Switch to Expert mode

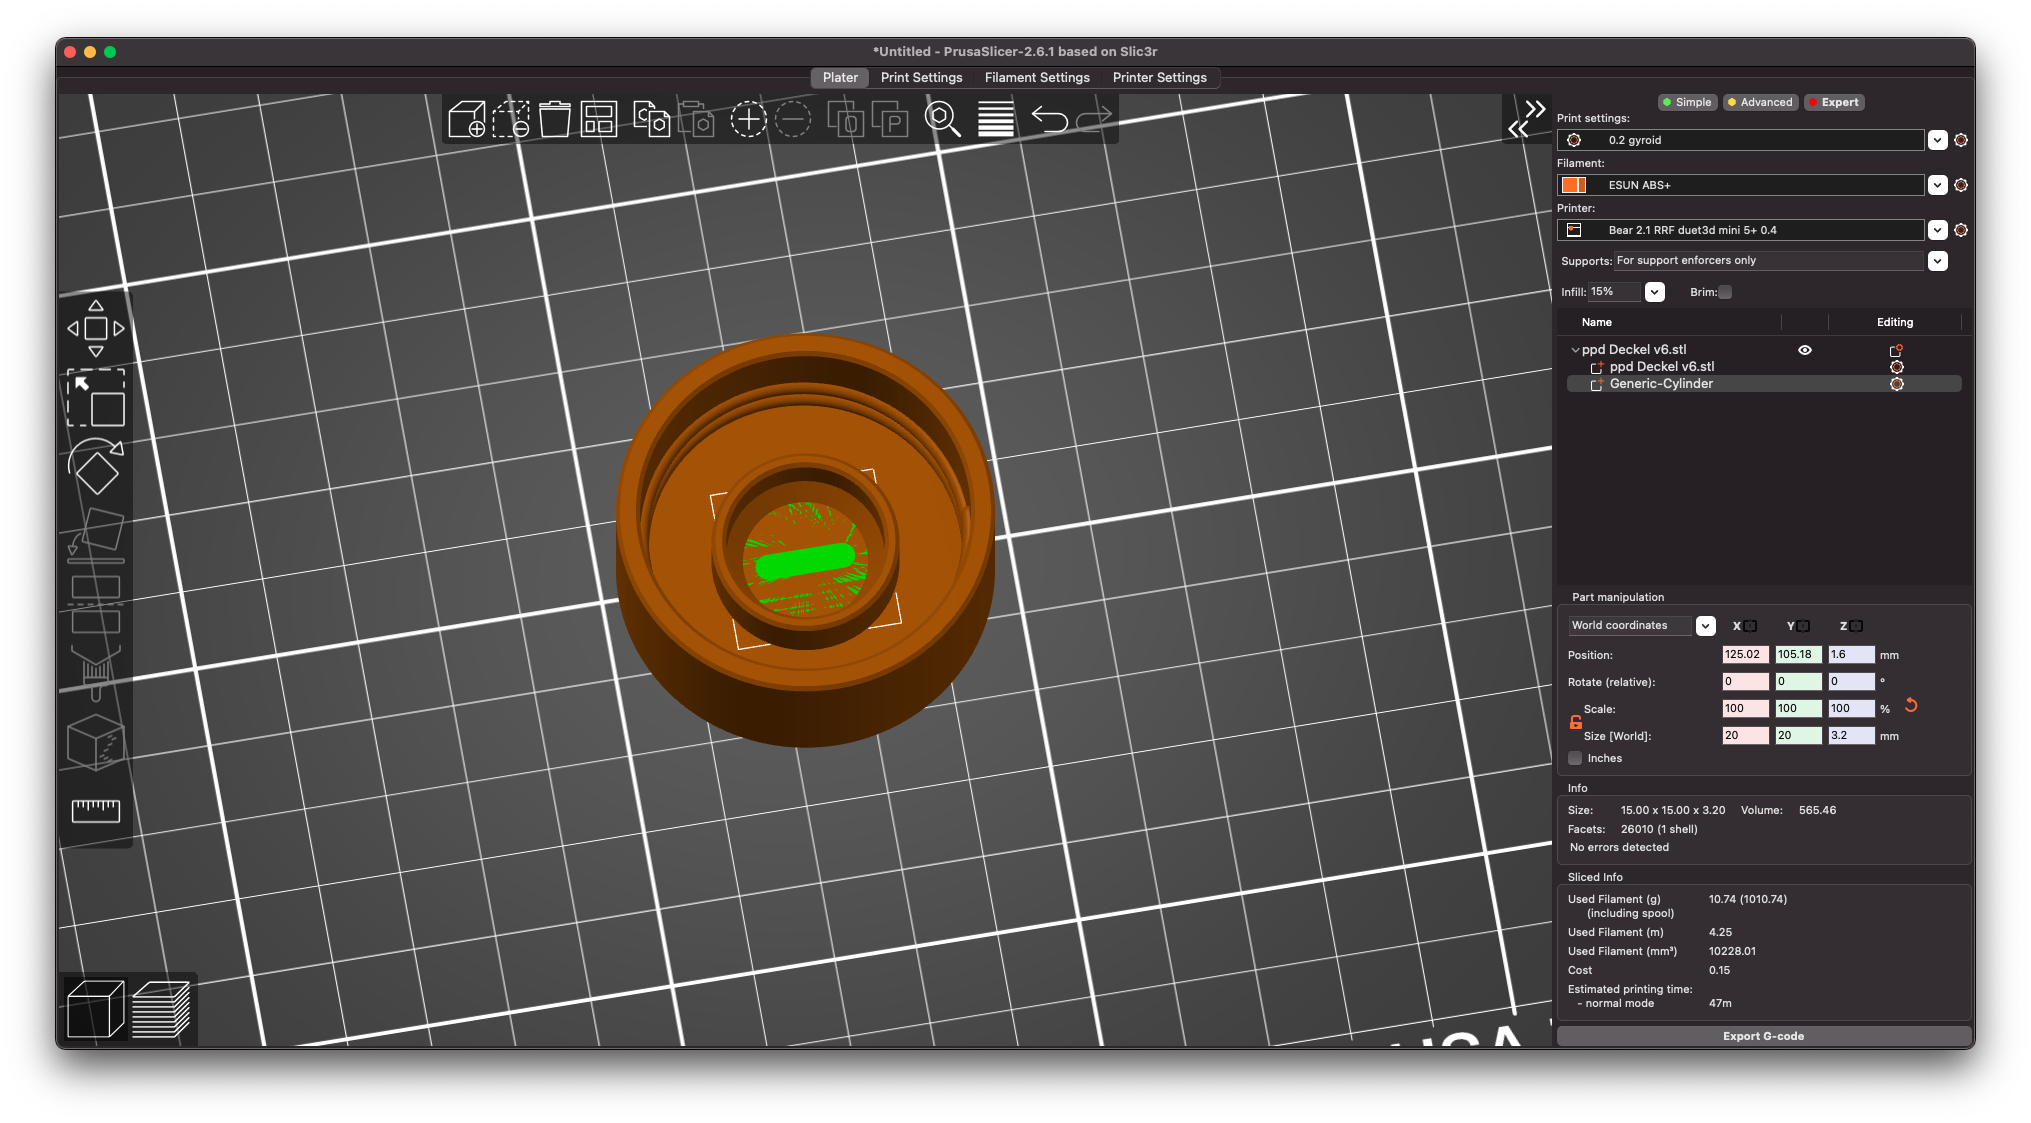tap(1834, 102)
